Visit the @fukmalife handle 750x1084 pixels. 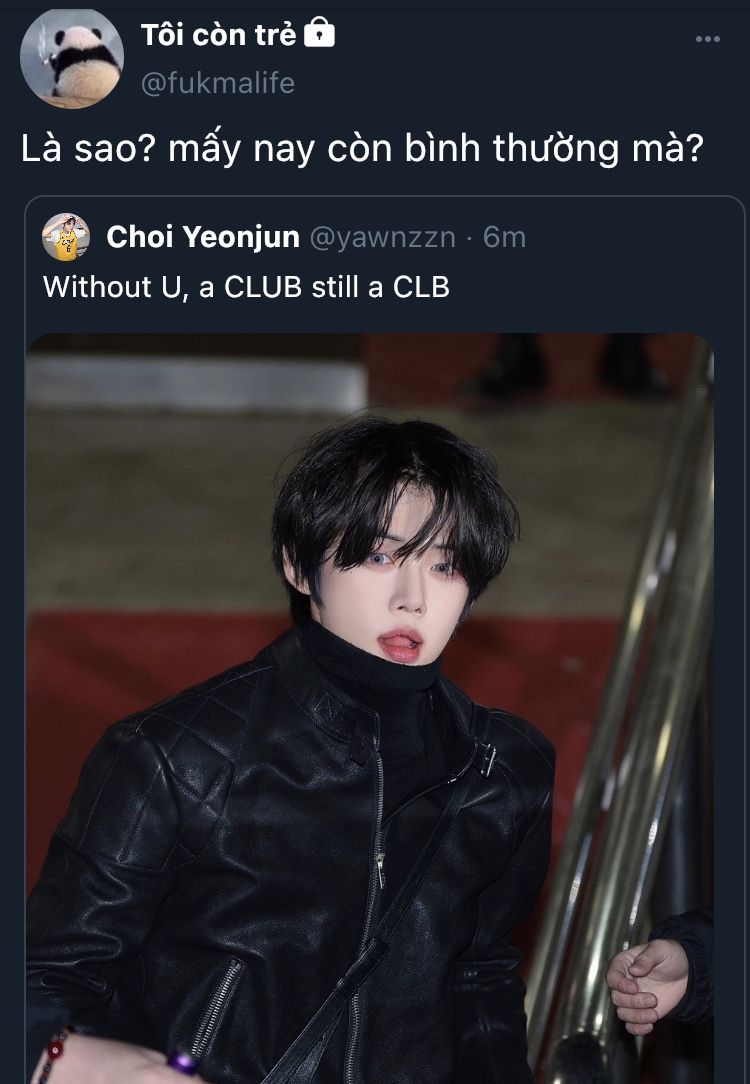218,83
